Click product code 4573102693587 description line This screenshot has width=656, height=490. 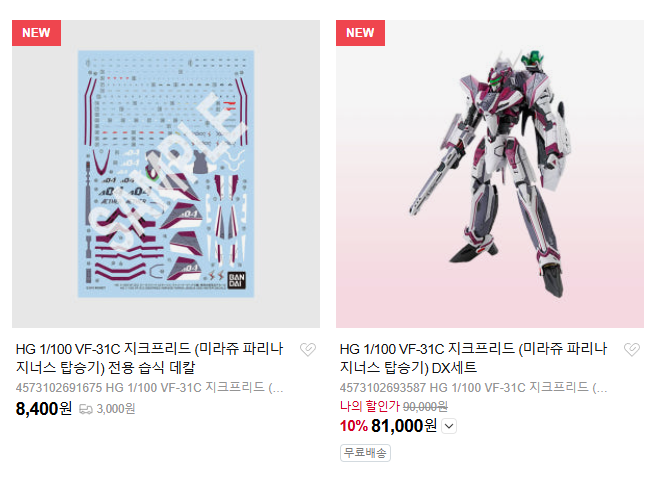click(x=473, y=387)
